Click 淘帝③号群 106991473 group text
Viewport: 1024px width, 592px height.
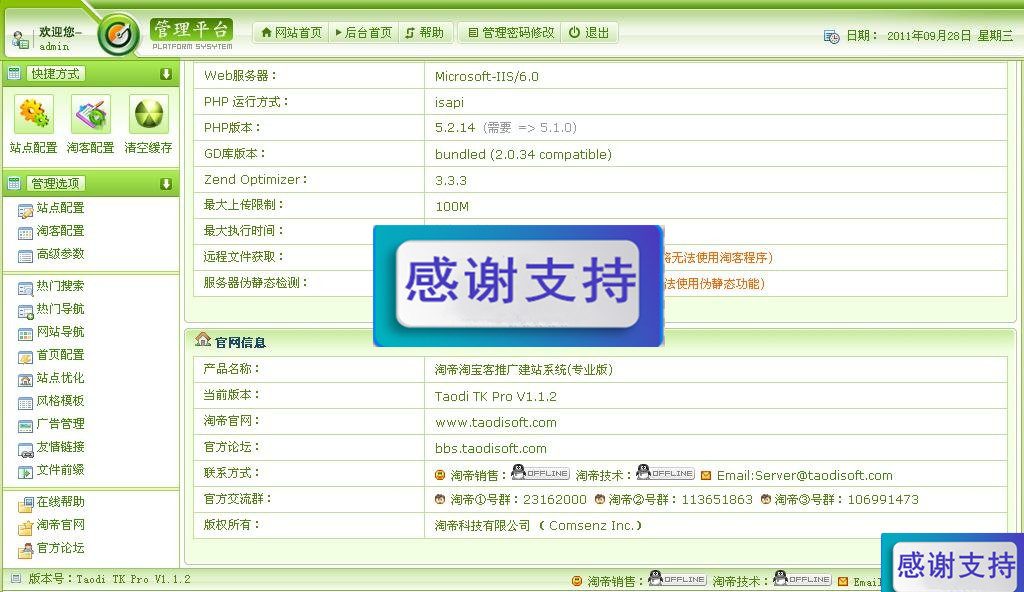pos(846,500)
